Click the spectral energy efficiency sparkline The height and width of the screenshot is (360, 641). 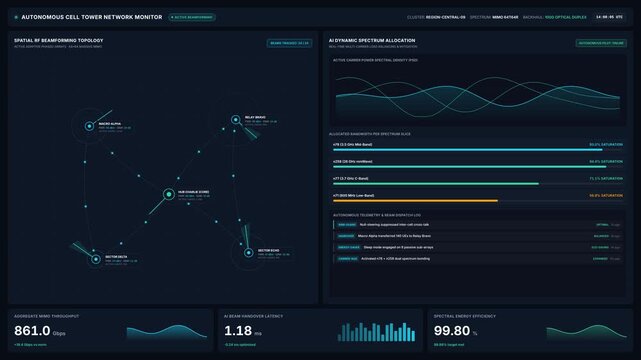(x=587, y=332)
